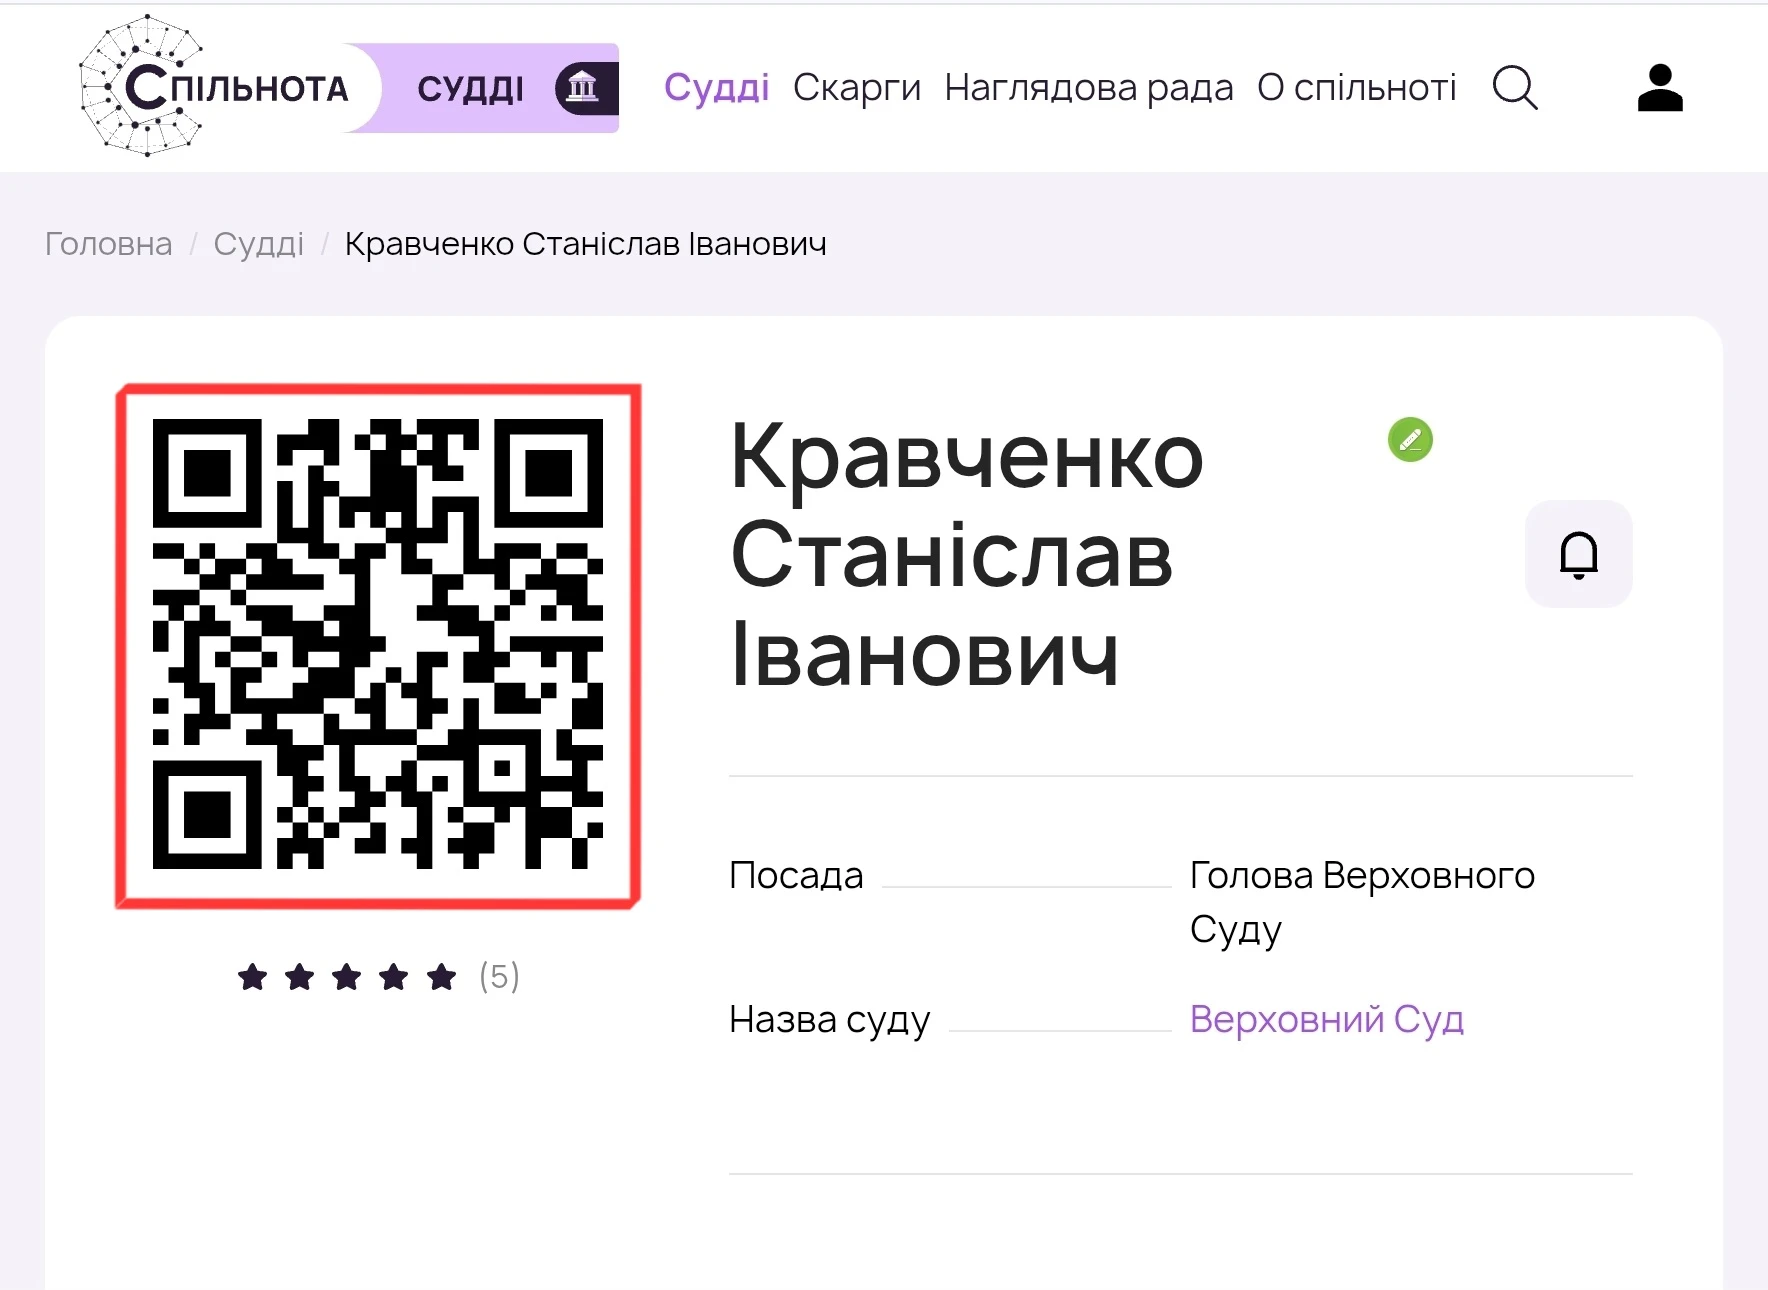1768x1290 pixels.
Task: Open the user account profile icon
Action: [x=1660, y=88]
